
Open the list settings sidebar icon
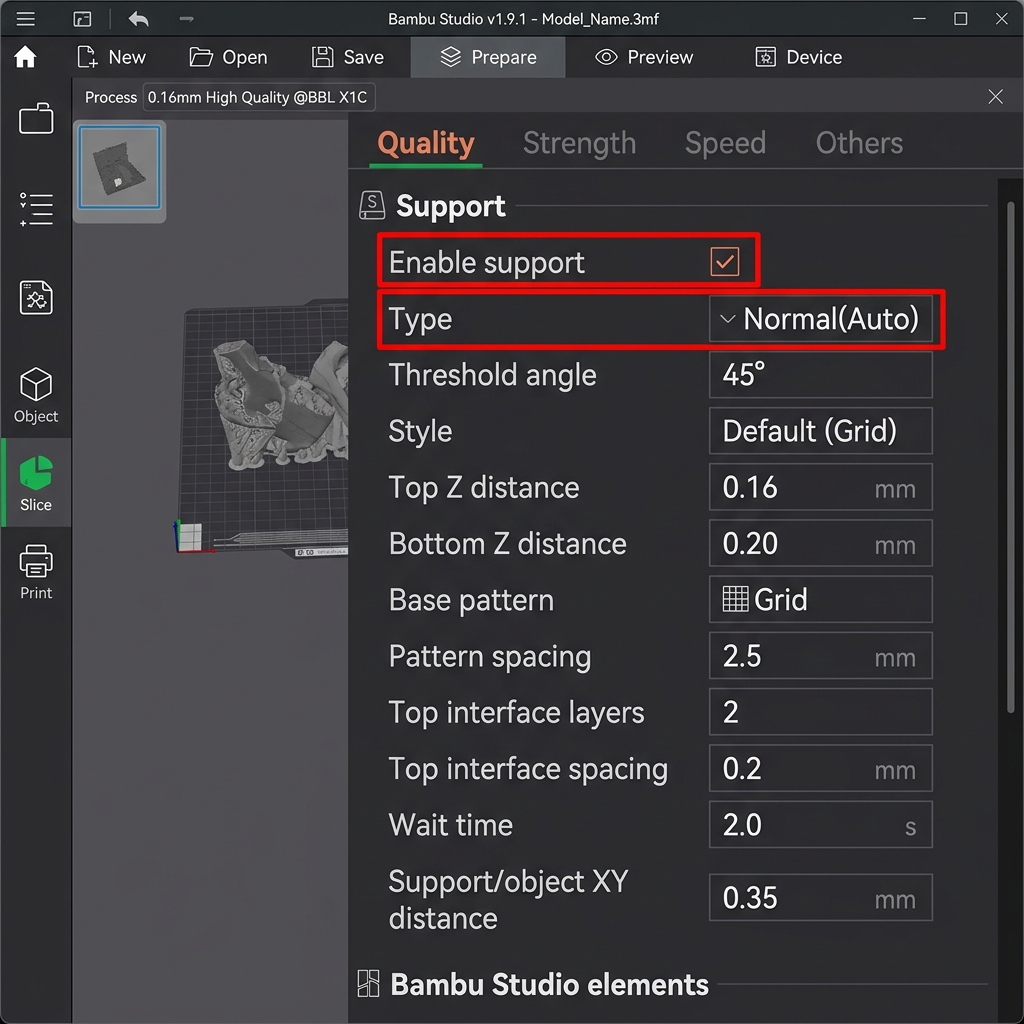[36, 209]
